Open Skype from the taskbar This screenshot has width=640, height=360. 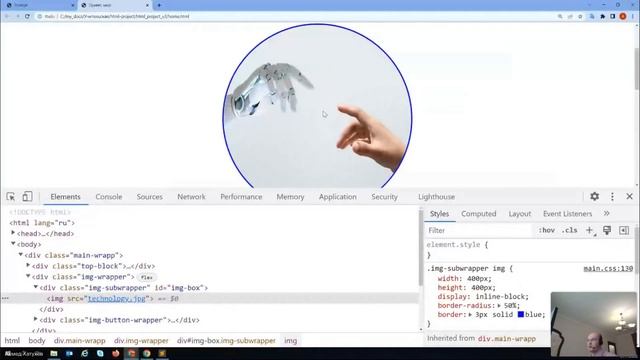(100, 353)
